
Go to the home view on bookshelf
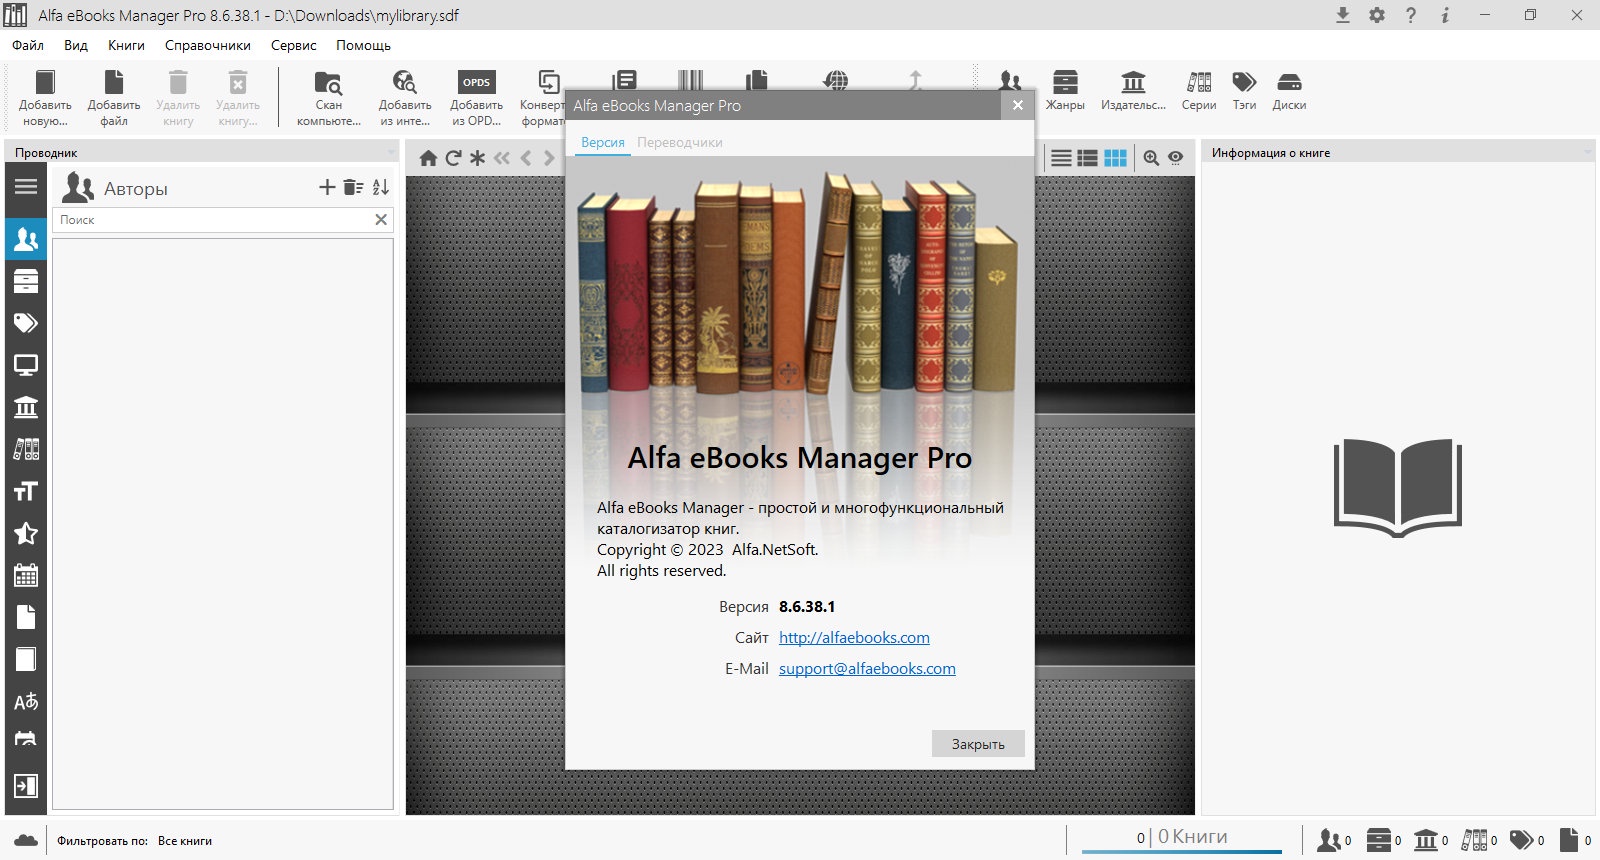click(x=428, y=158)
